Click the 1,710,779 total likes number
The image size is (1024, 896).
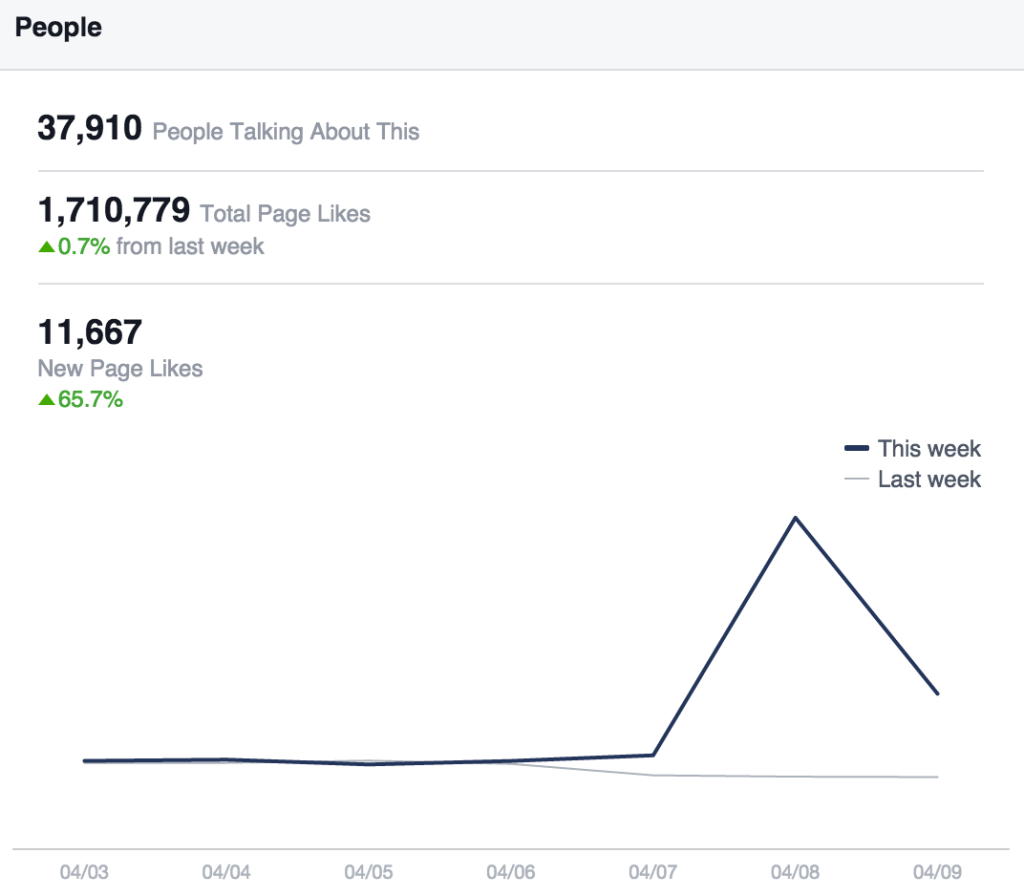[113, 210]
